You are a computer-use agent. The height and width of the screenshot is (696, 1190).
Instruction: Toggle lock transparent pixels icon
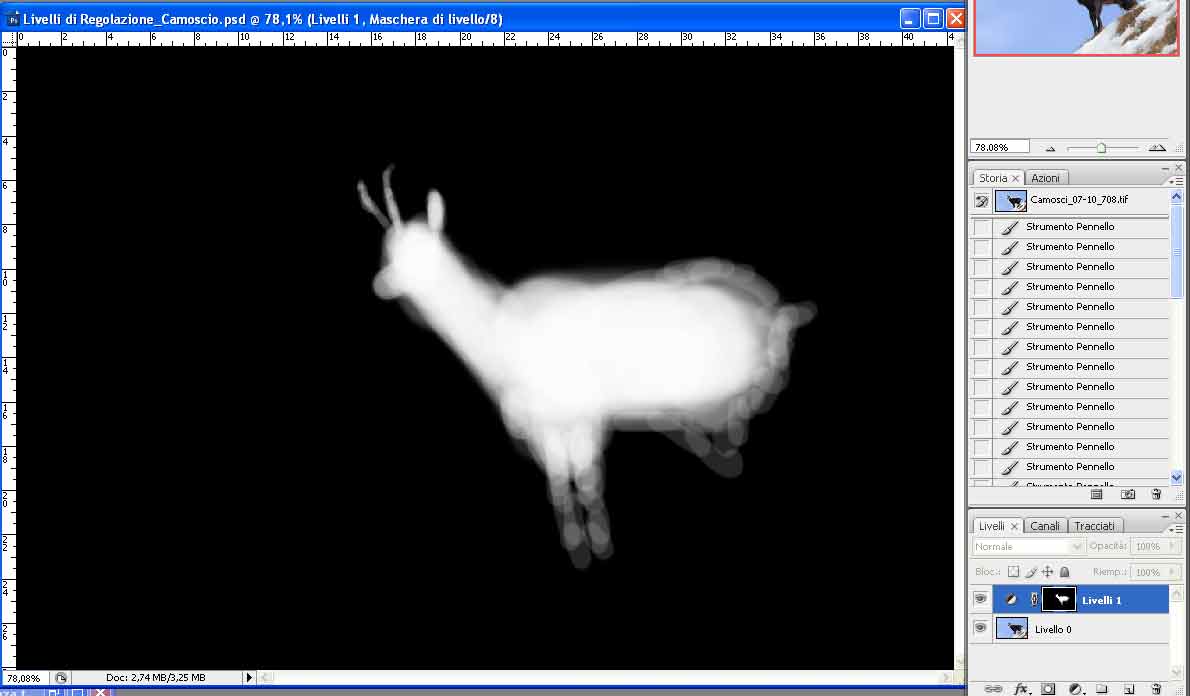click(x=1013, y=572)
